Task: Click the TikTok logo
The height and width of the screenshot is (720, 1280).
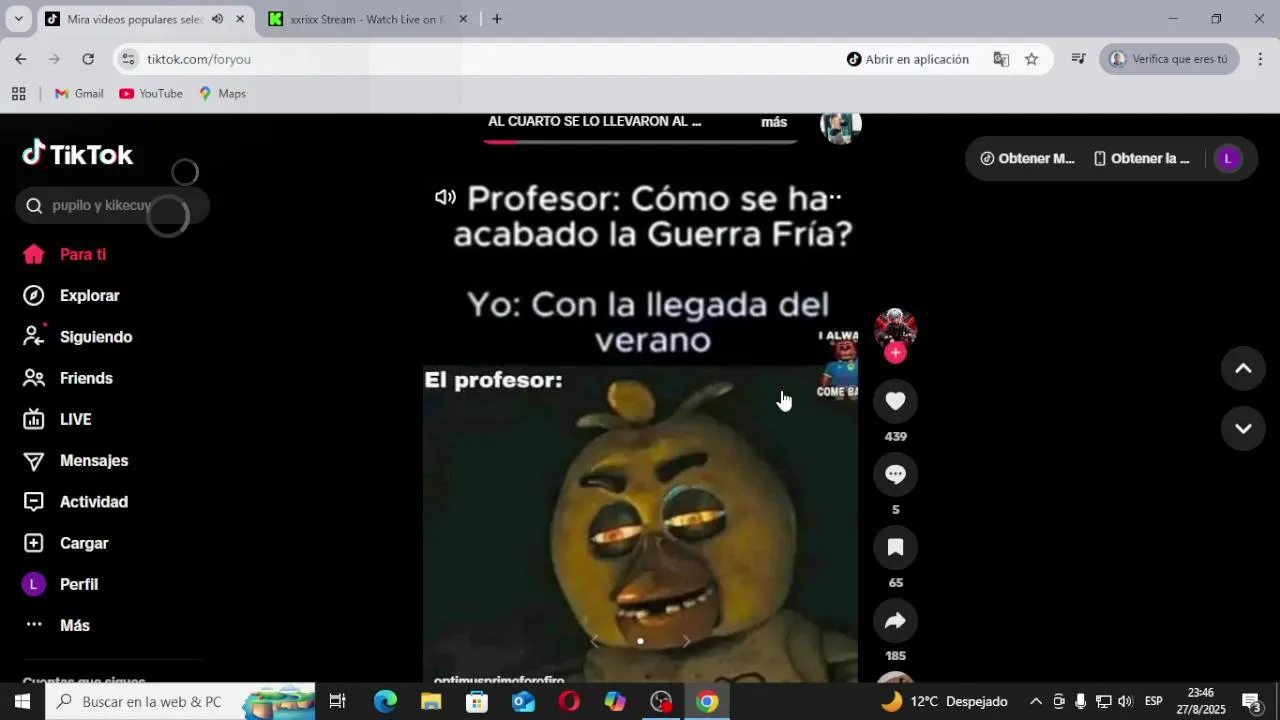Action: click(78, 154)
